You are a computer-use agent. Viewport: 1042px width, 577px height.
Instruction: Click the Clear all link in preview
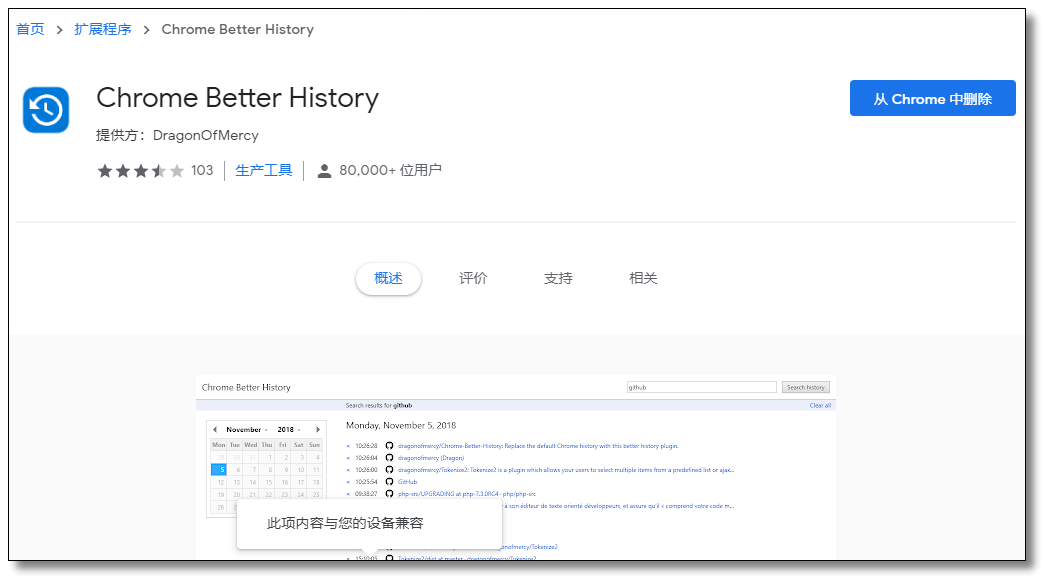820,405
